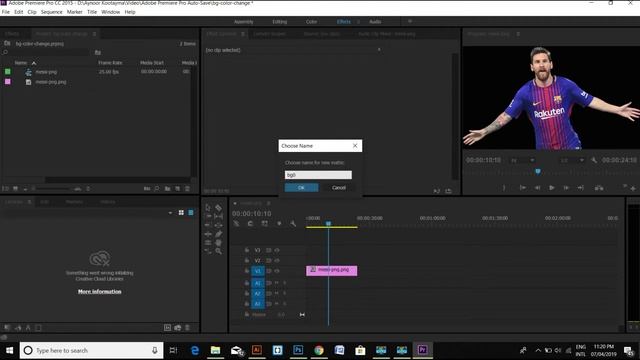
Task: Select the Pen tool
Action: coord(218,234)
